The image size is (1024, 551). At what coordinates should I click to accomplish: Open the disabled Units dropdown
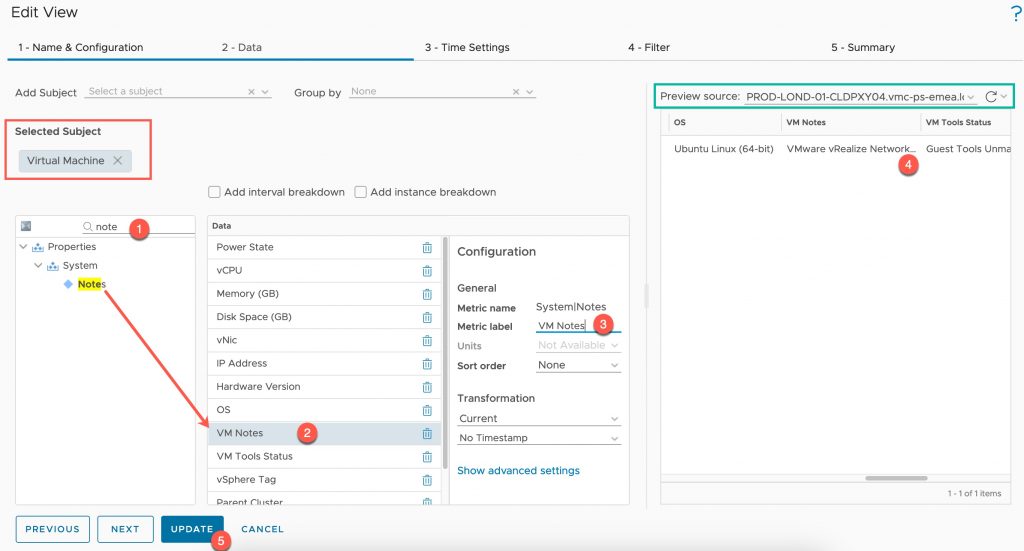coord(578,345)
